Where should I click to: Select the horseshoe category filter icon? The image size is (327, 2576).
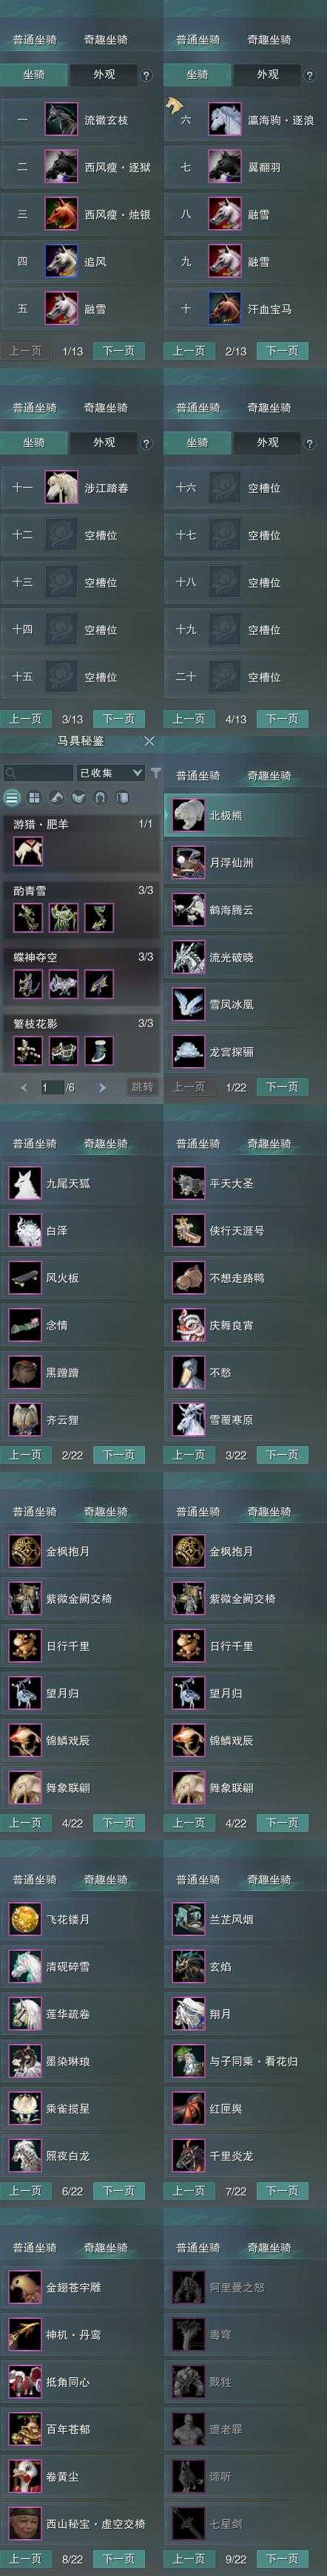click(100, 797)
